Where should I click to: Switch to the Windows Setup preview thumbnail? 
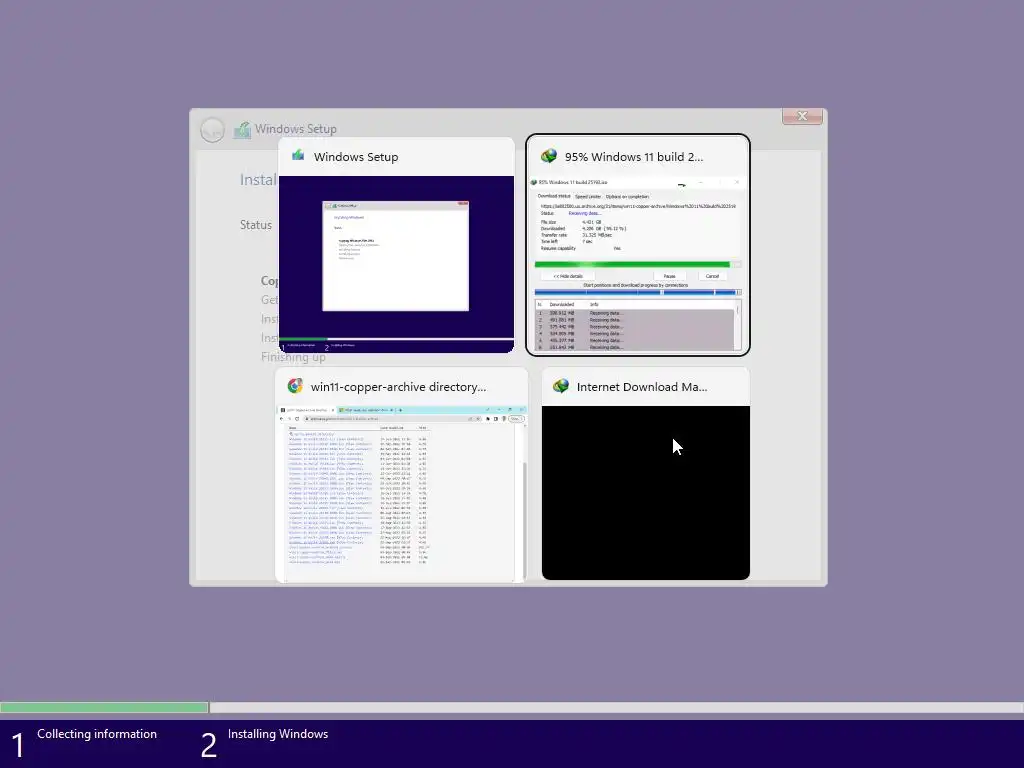coord(396,264)
